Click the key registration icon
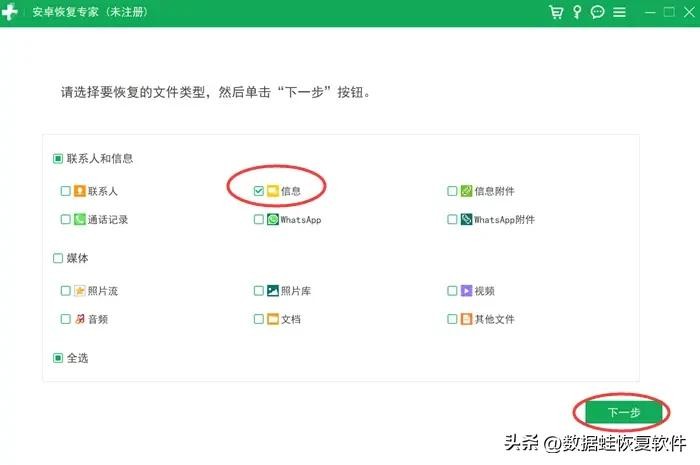This screenshot has height=465, width=700. [x=577, y=13]
